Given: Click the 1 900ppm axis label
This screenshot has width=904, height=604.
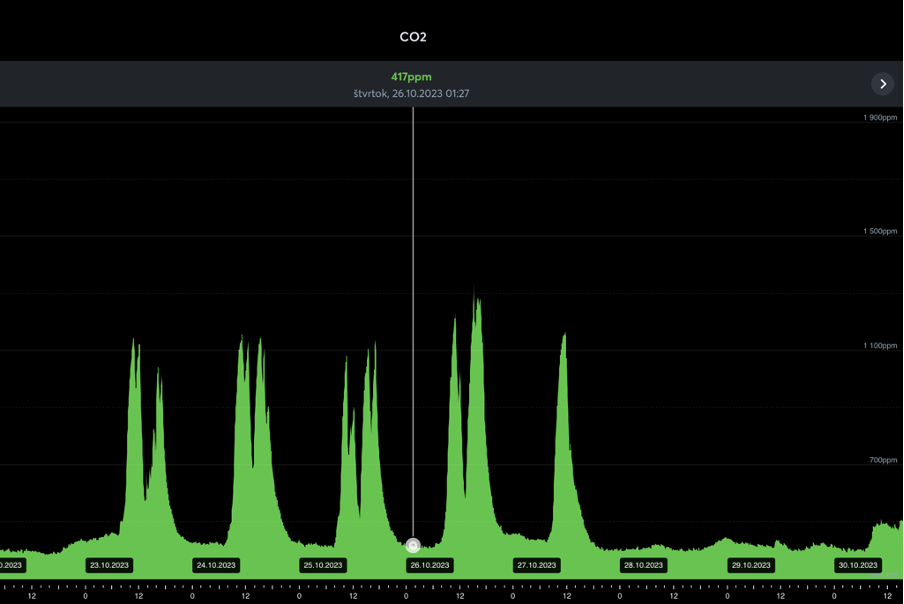Looking at the screenshot, I should pyautogui.click(x=880, y=118).
